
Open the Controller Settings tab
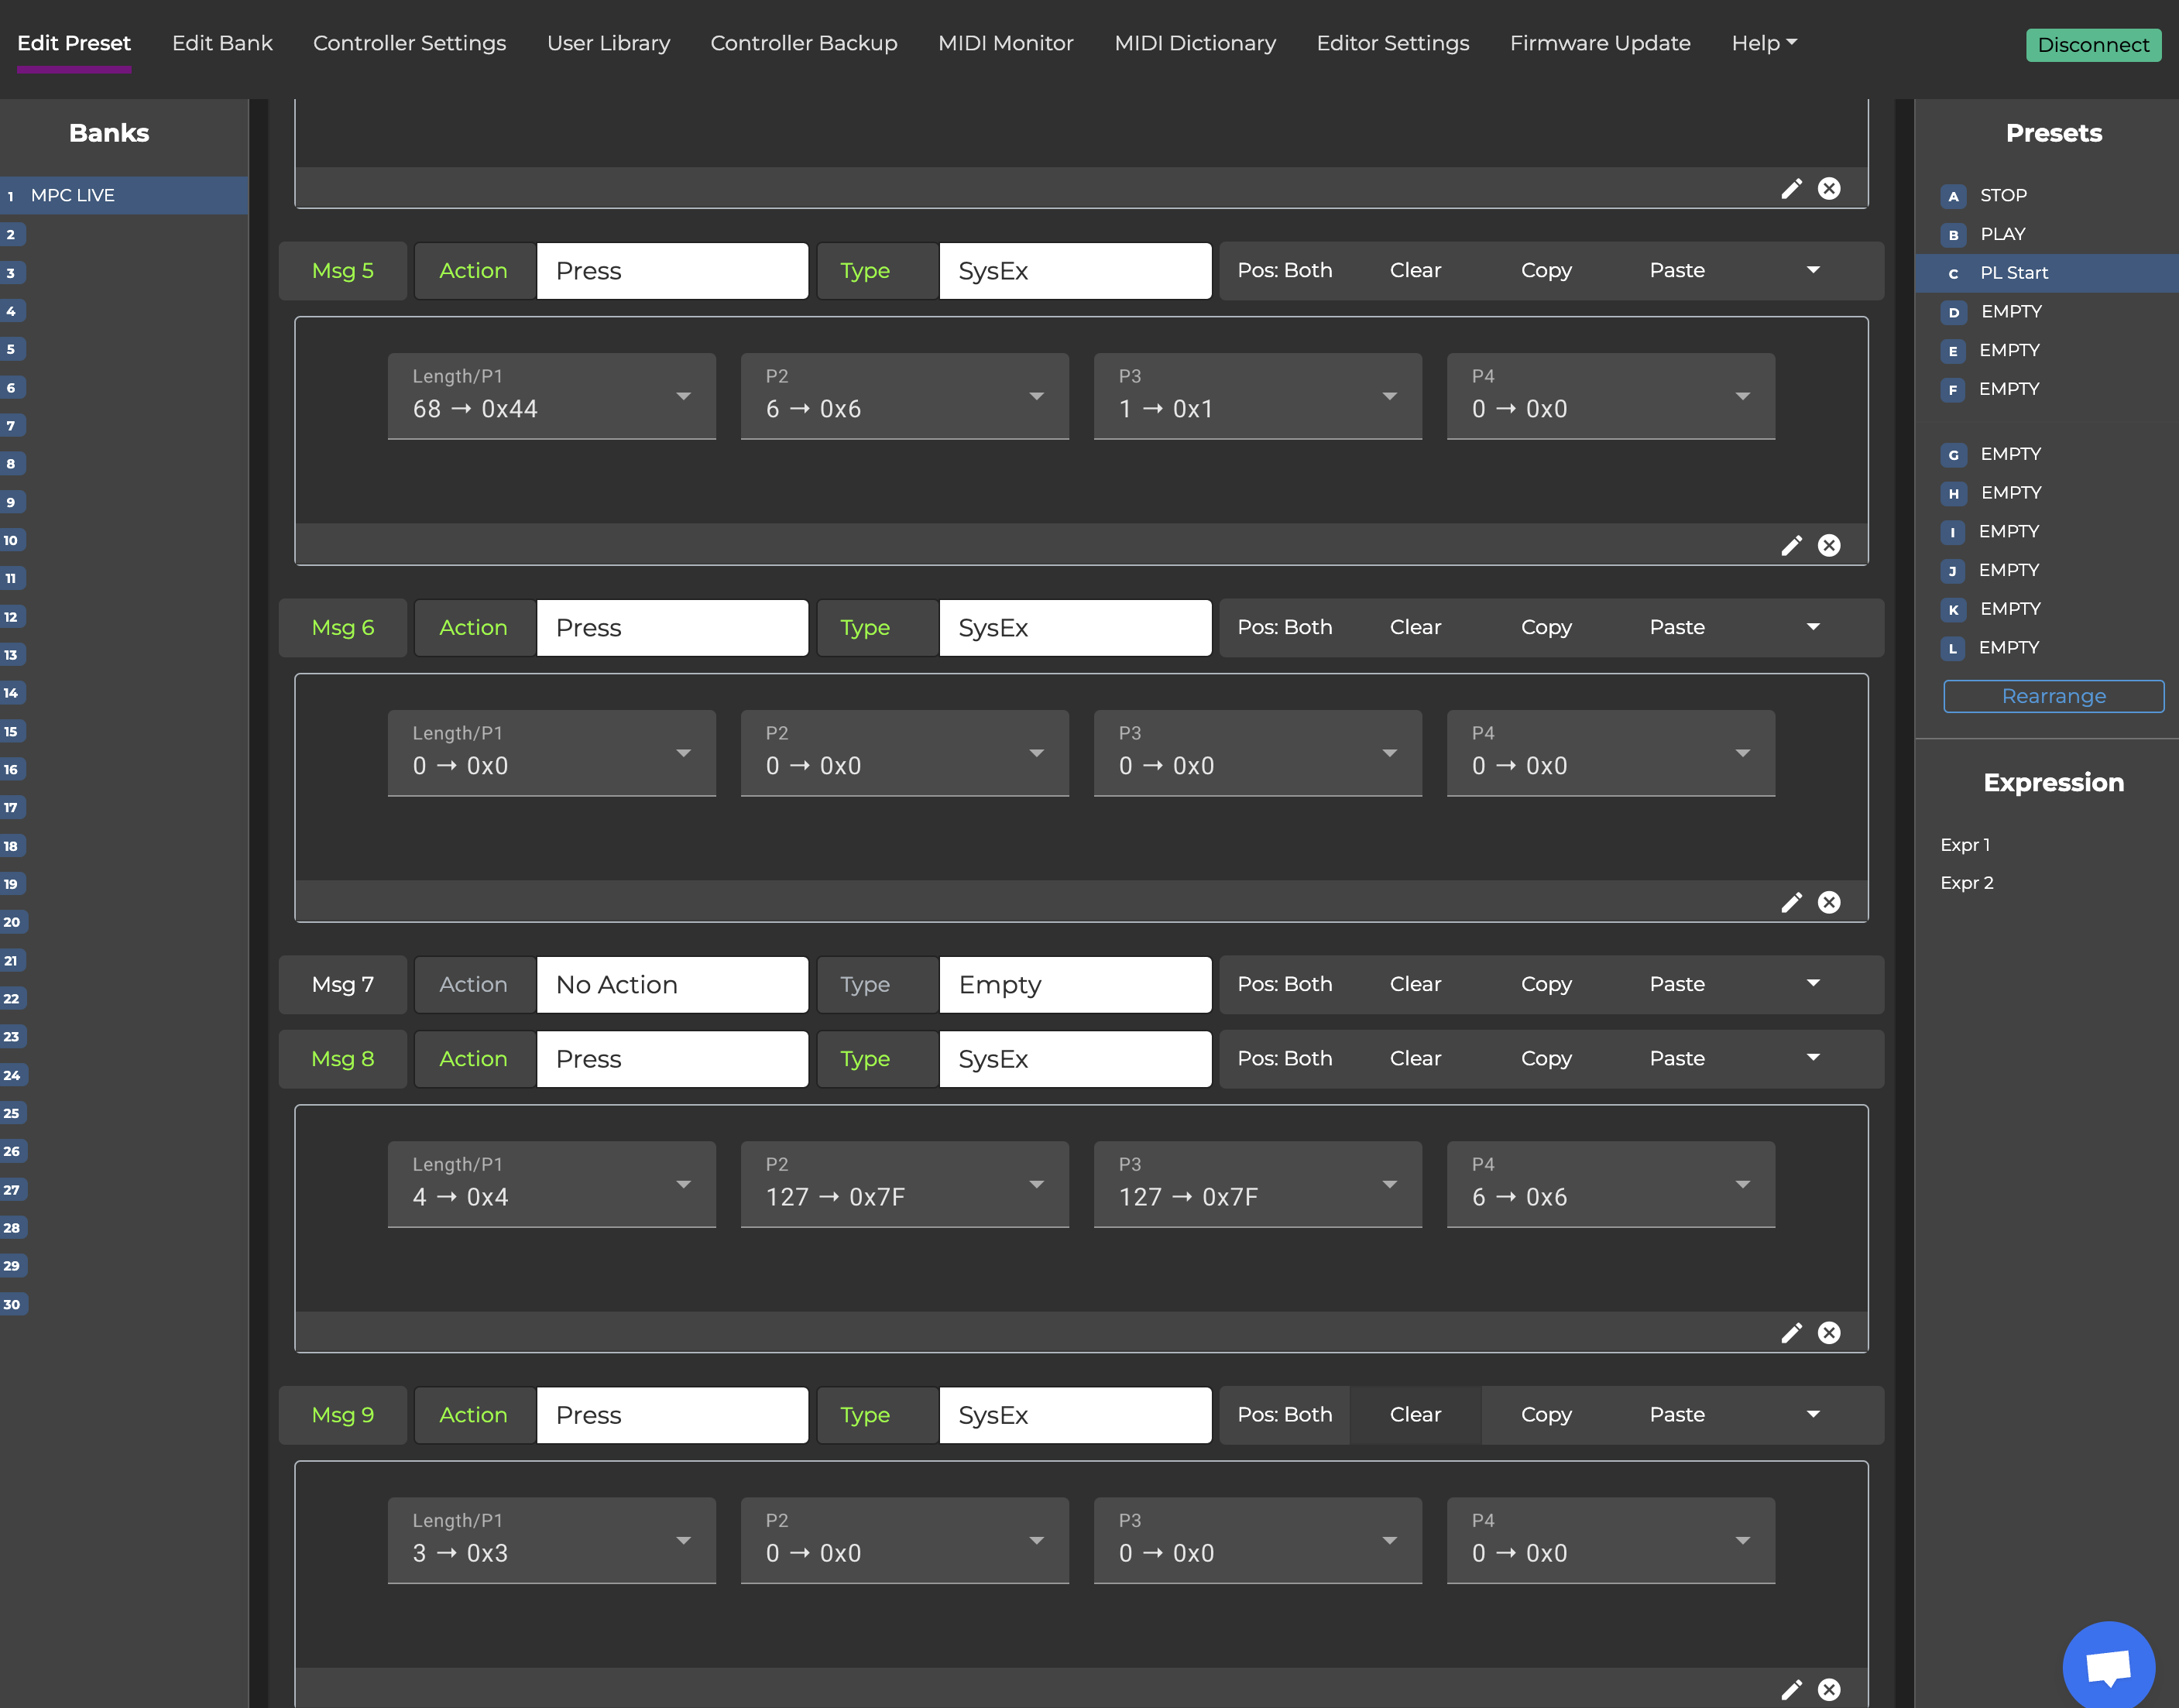tap(409, 43)
